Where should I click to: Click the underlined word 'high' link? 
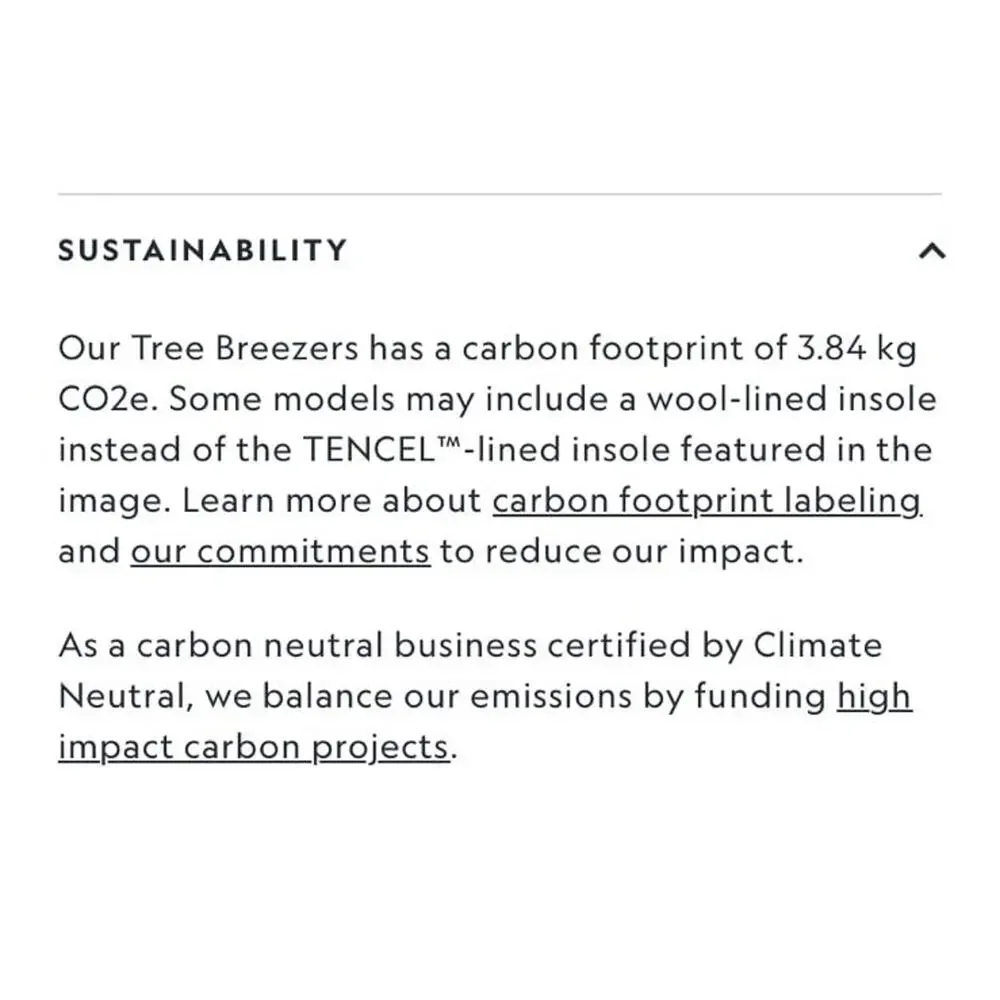click(x=874, y=696)
